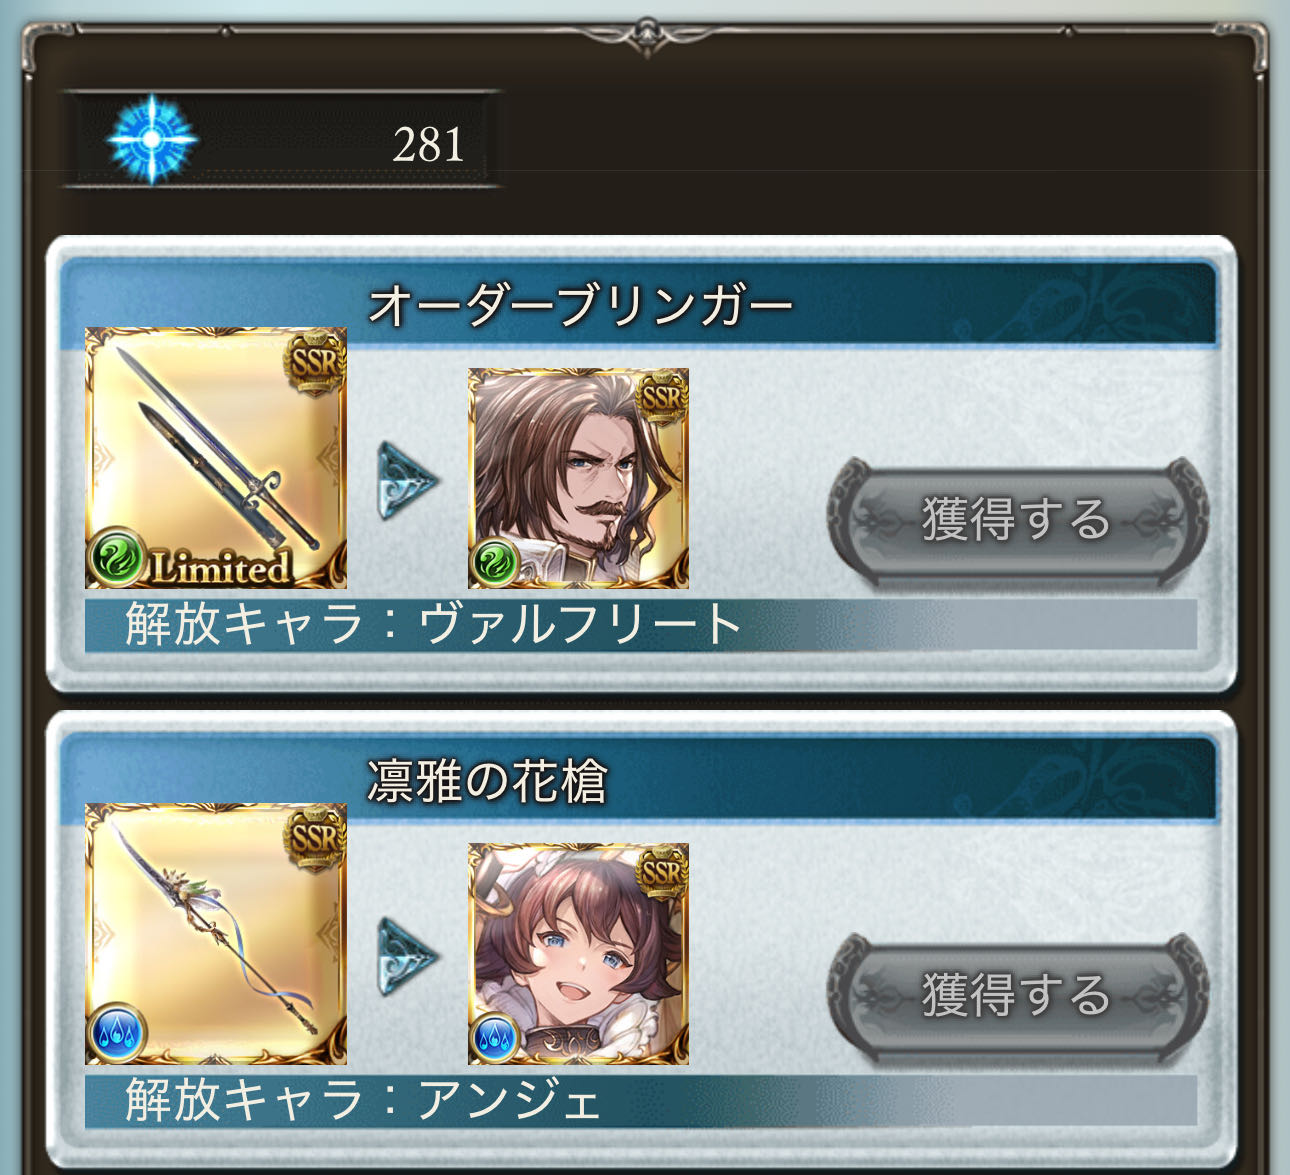Click 獲得する button for オーダーブリンガー

coord(1018,520)
